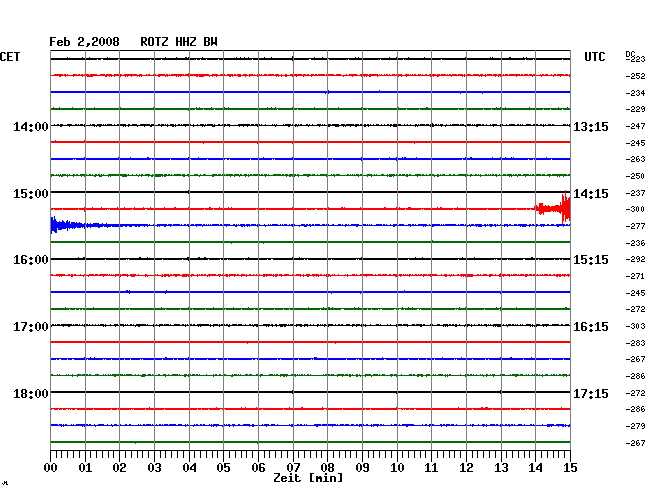Click the red seismic burst near minute 14
This screenshot has width=650, height=494.
tap(553, 208)
